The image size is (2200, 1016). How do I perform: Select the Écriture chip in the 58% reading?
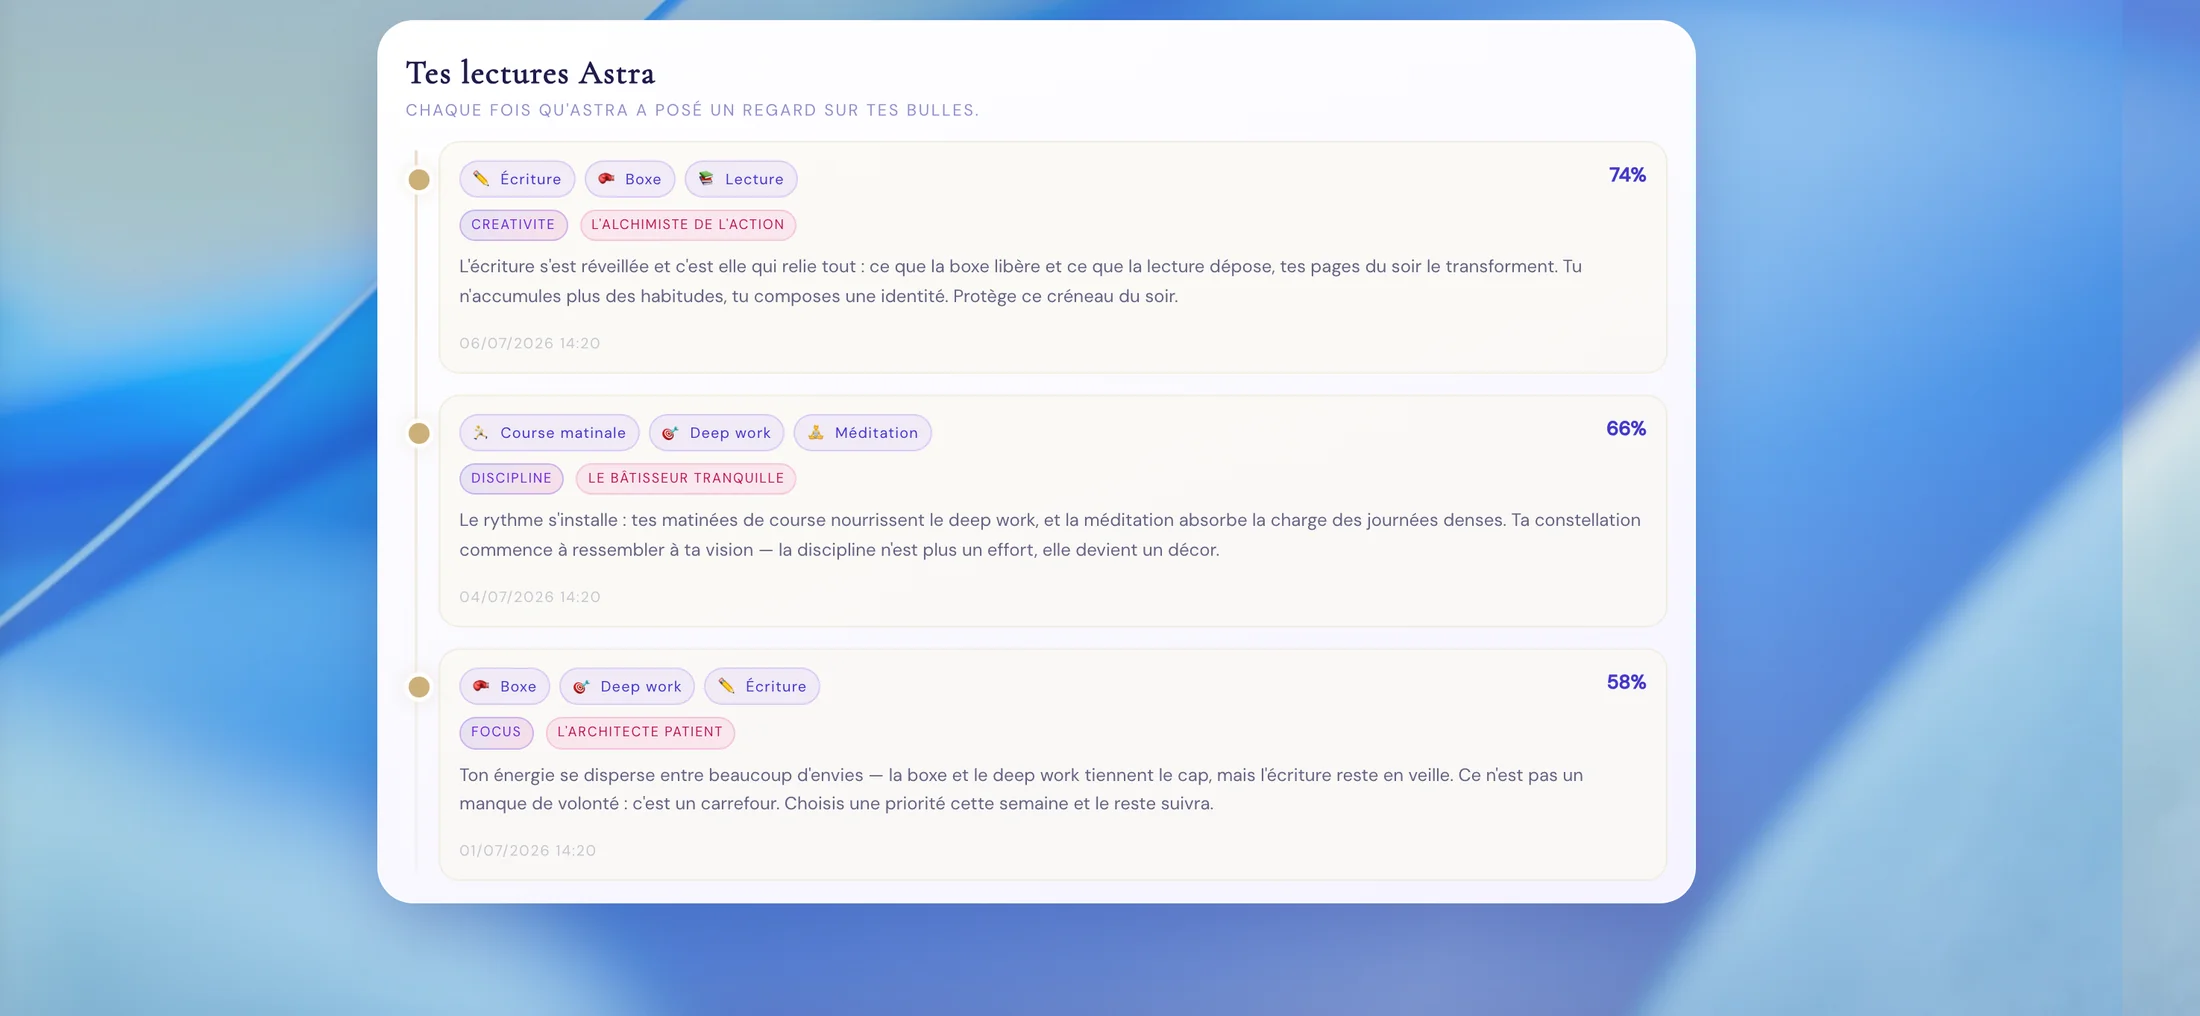coord(762,686)
